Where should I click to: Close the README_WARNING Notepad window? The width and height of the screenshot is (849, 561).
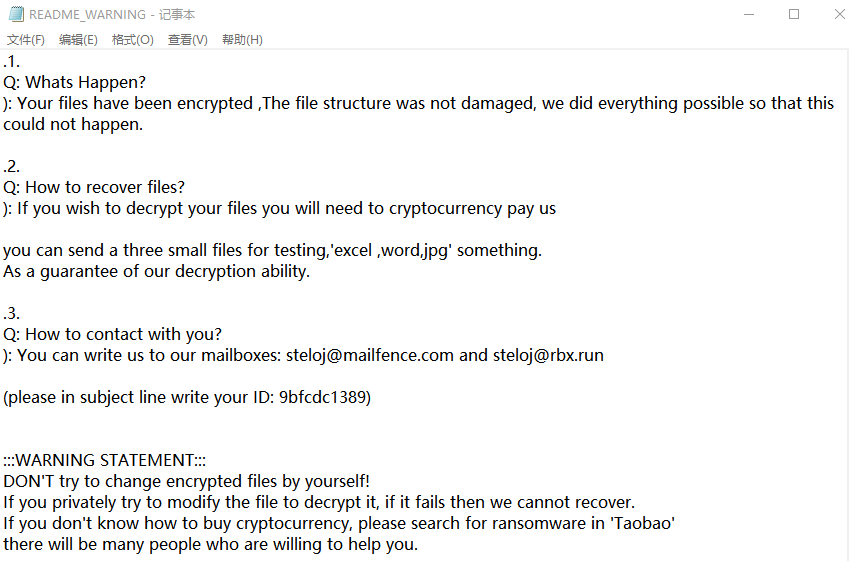click(x=838, y=14)
